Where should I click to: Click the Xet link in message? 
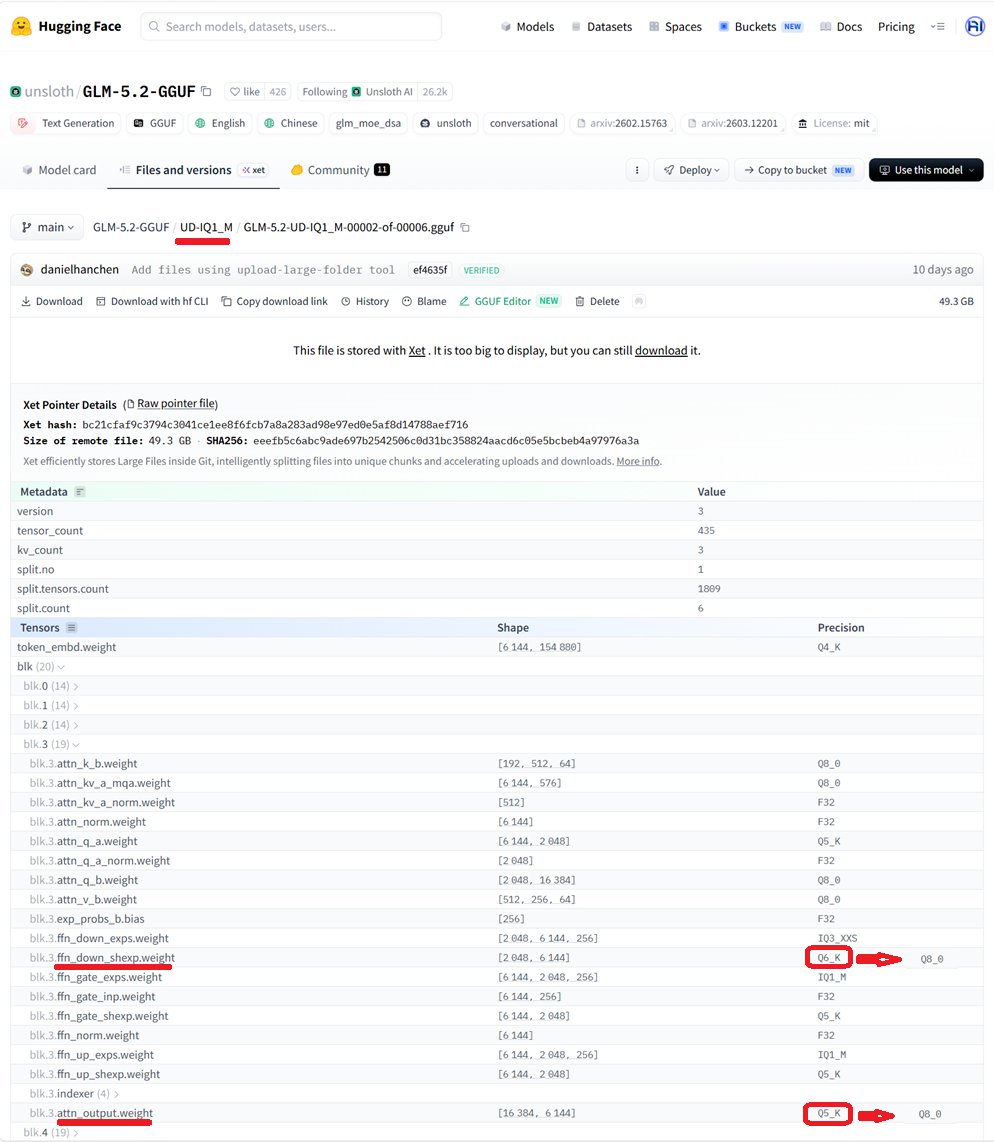click(x=417, y=350)
